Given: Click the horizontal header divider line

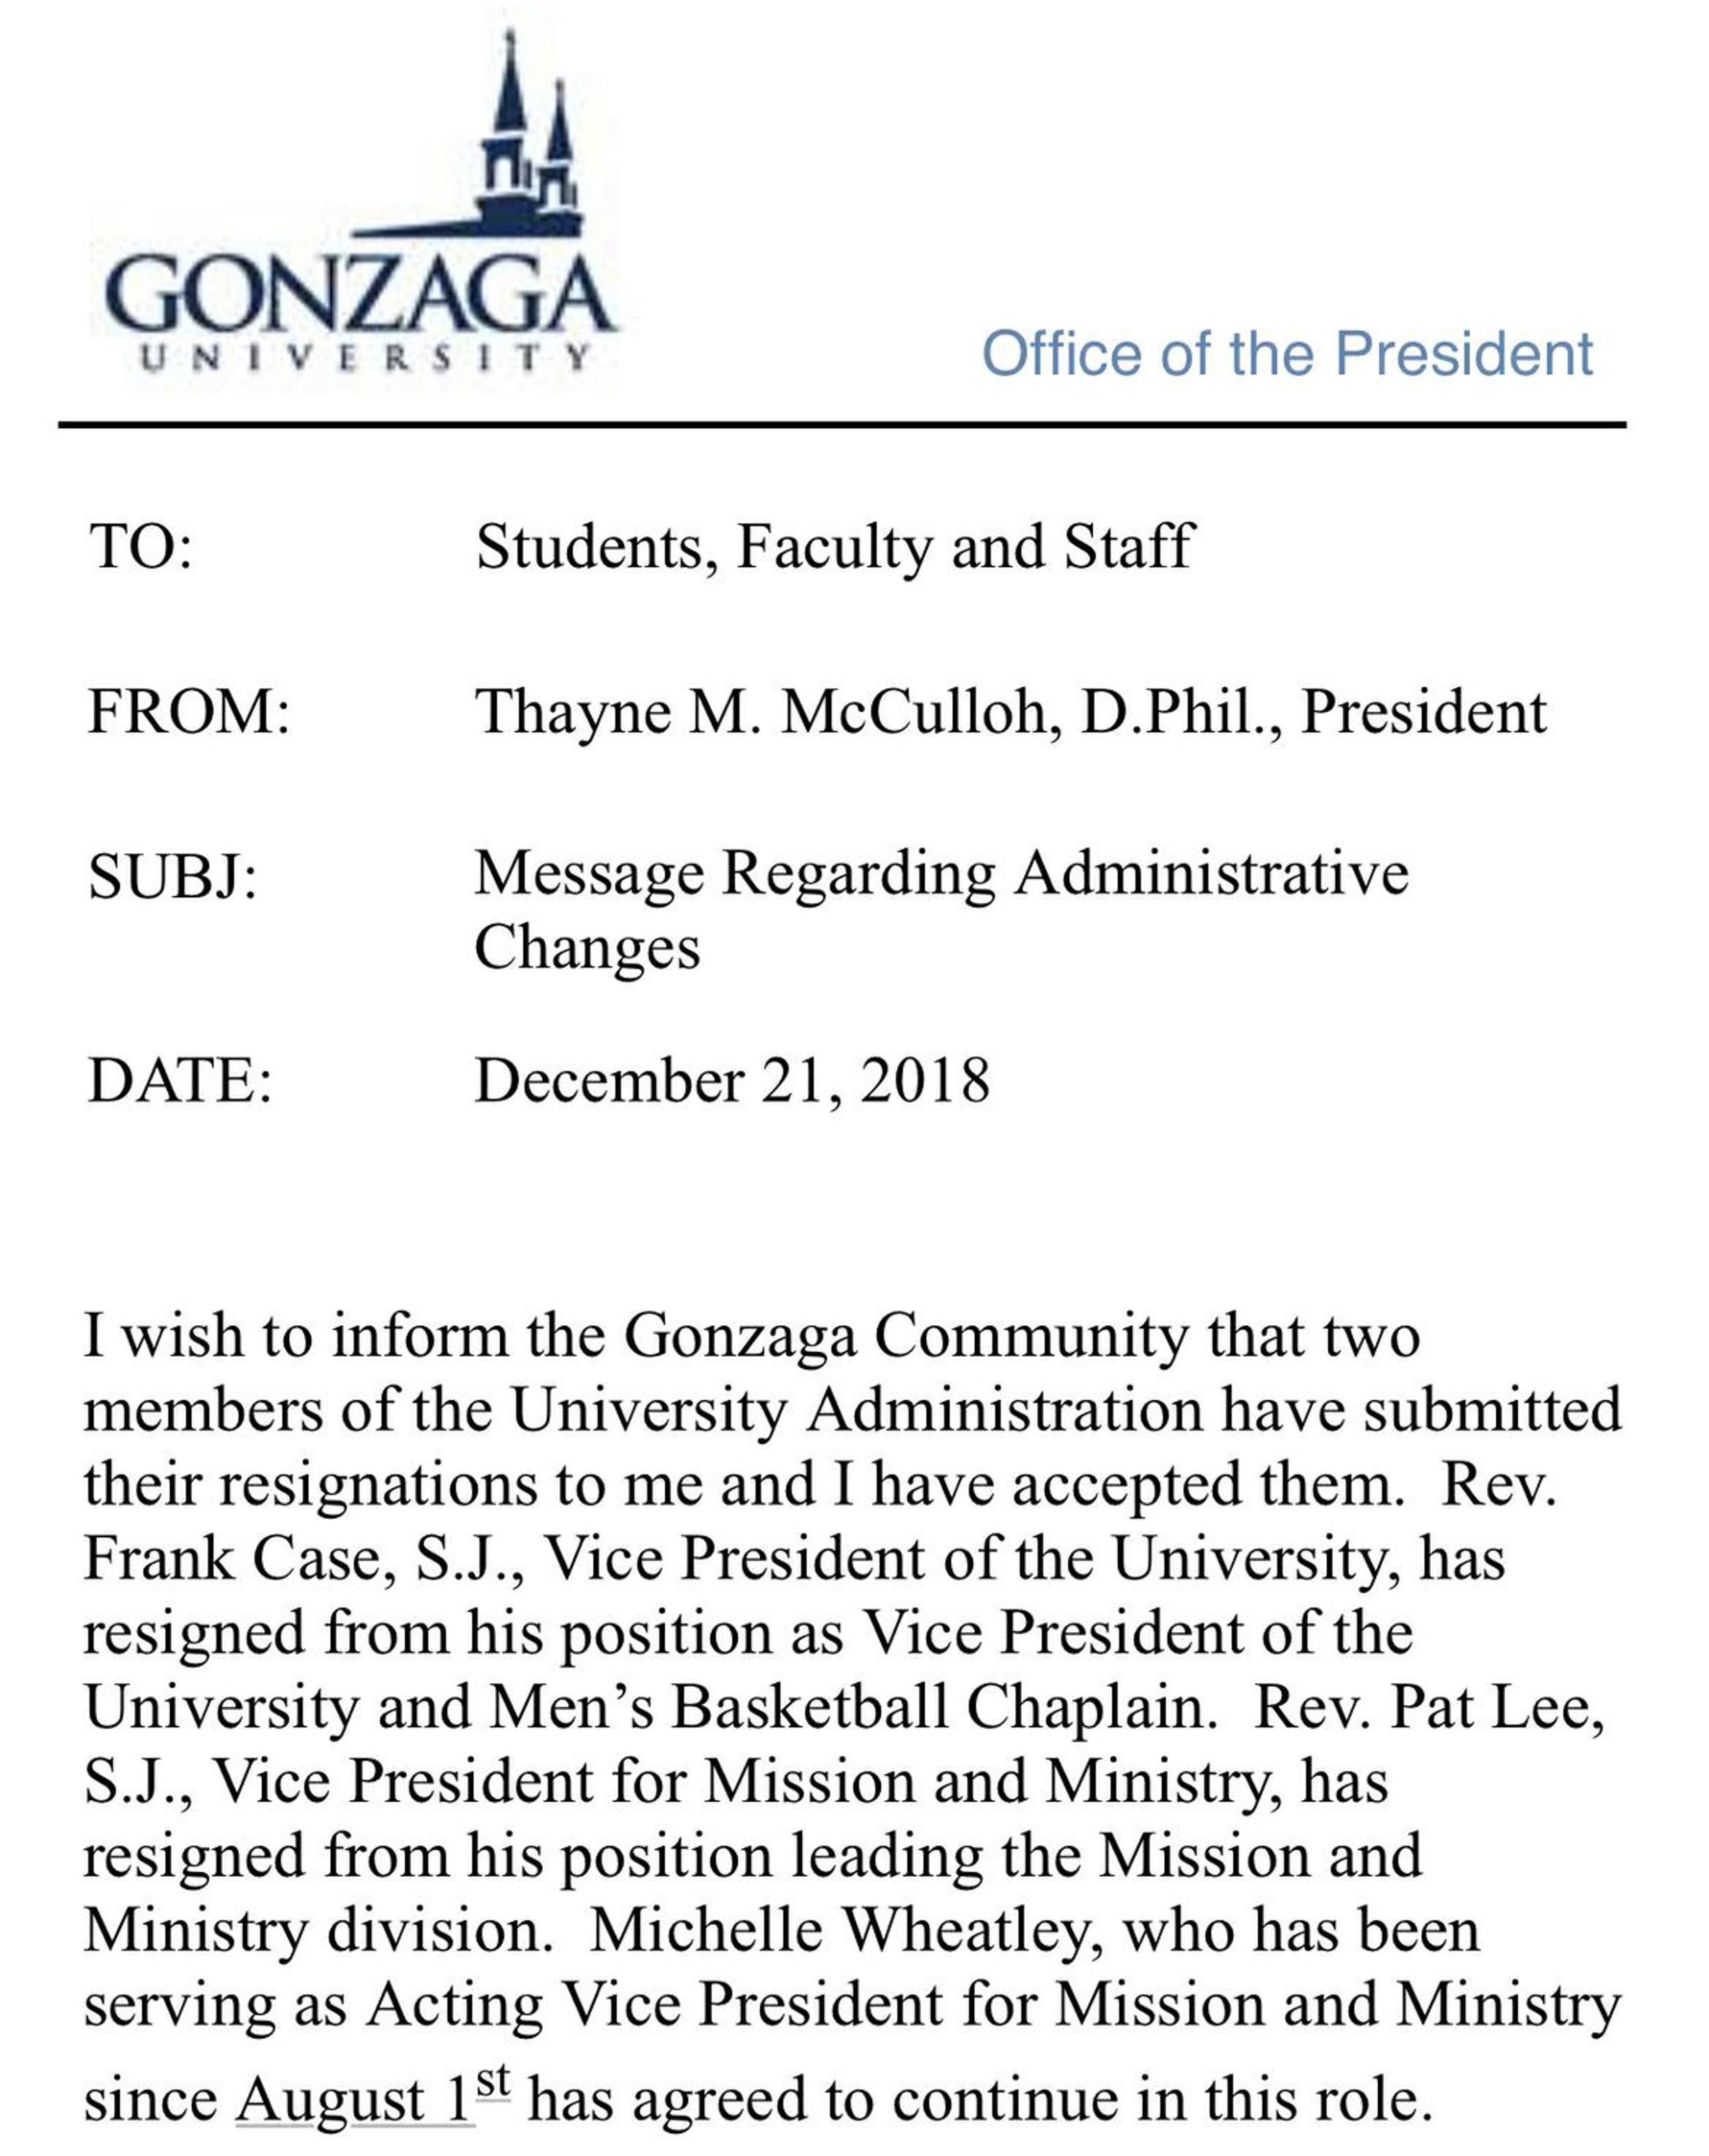Looking at the screenshot, I should tap(842, 425).
